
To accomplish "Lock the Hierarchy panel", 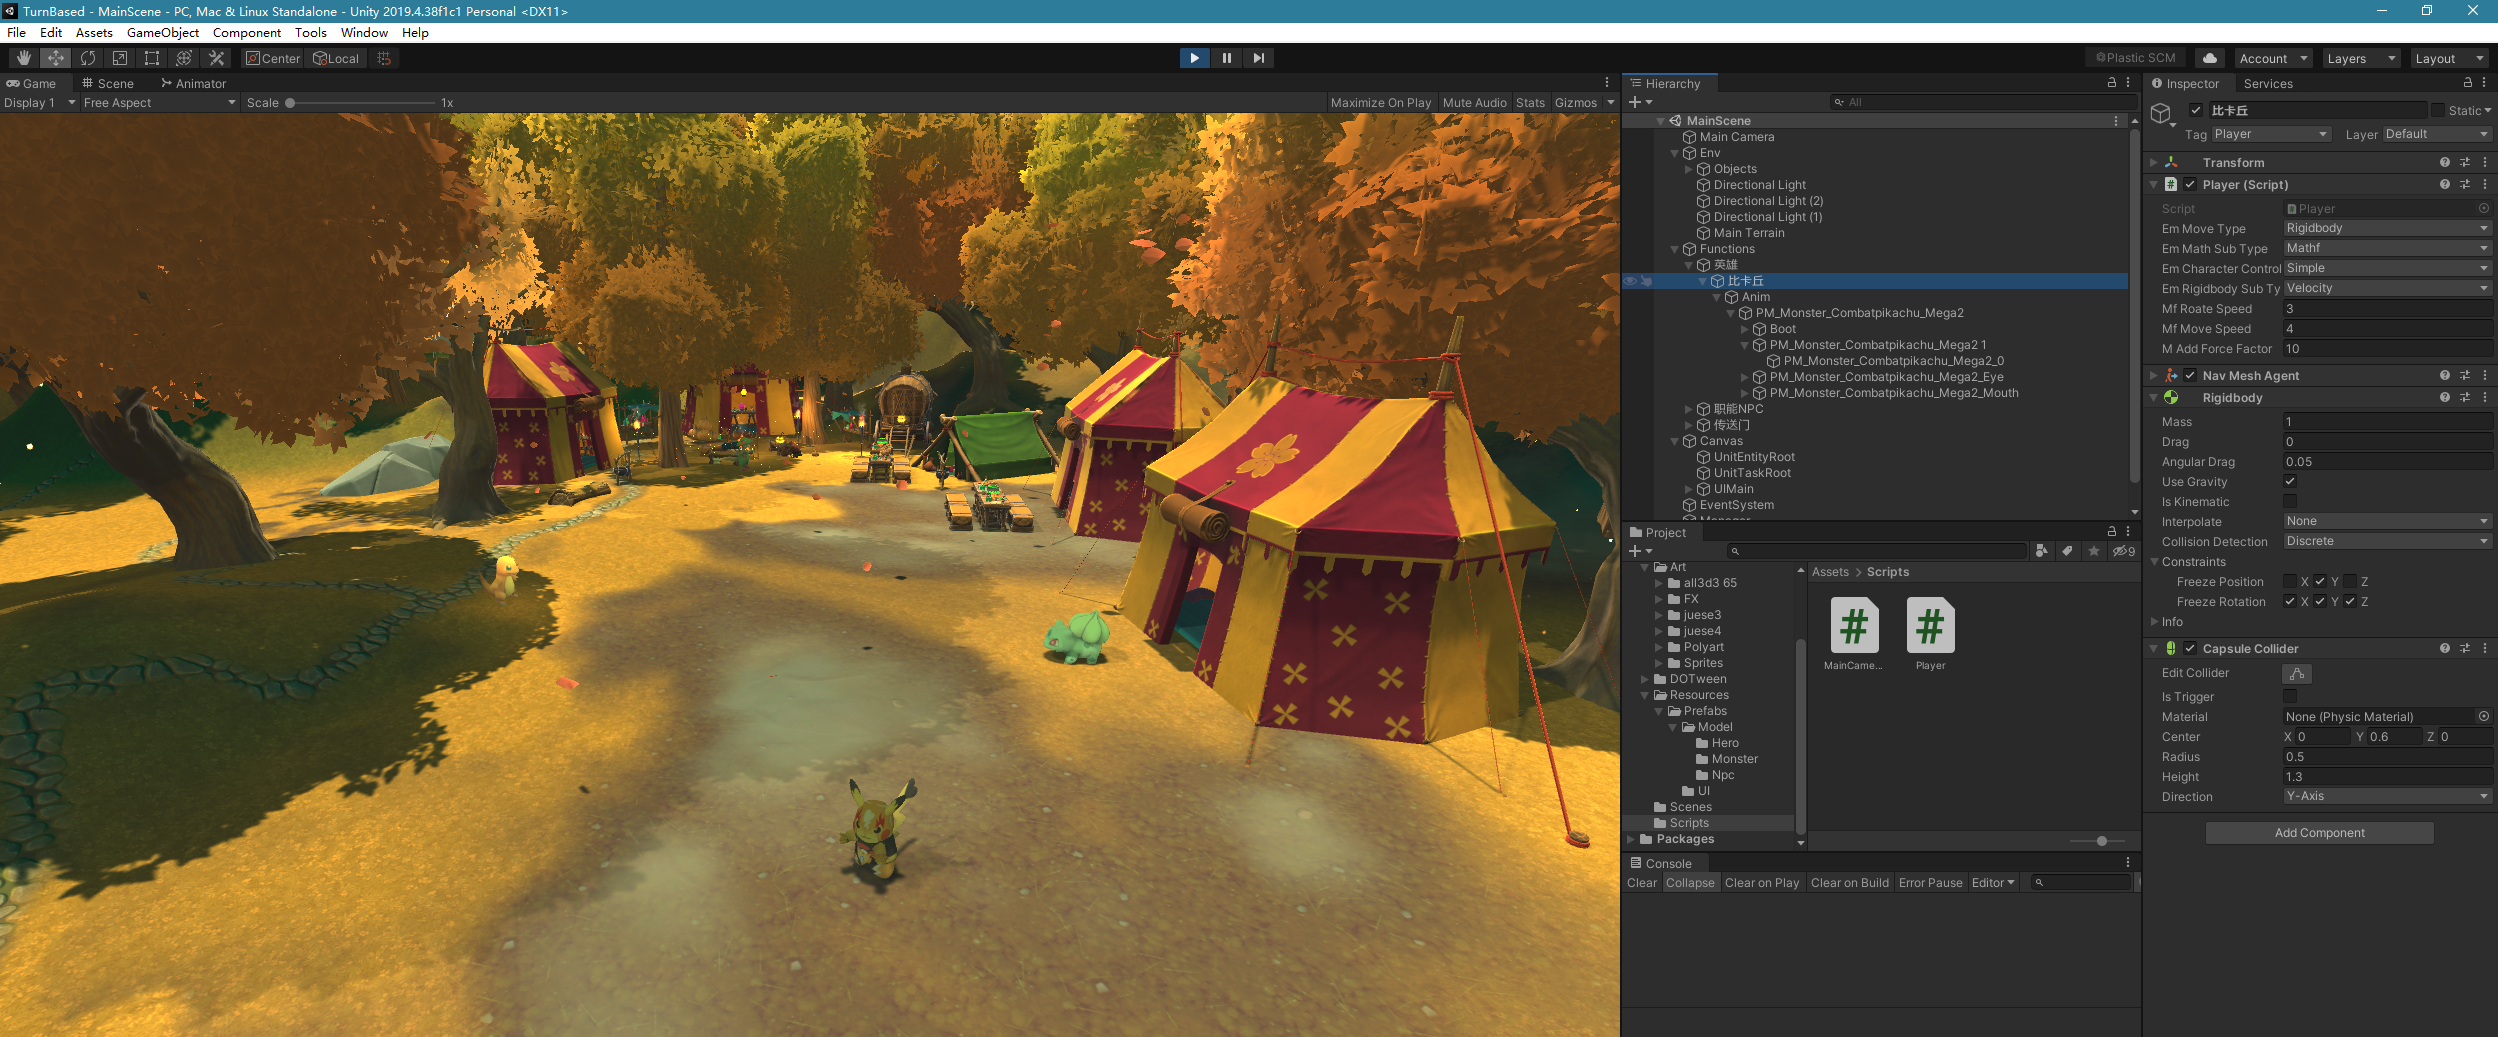I will click(x=2111, y=83).
